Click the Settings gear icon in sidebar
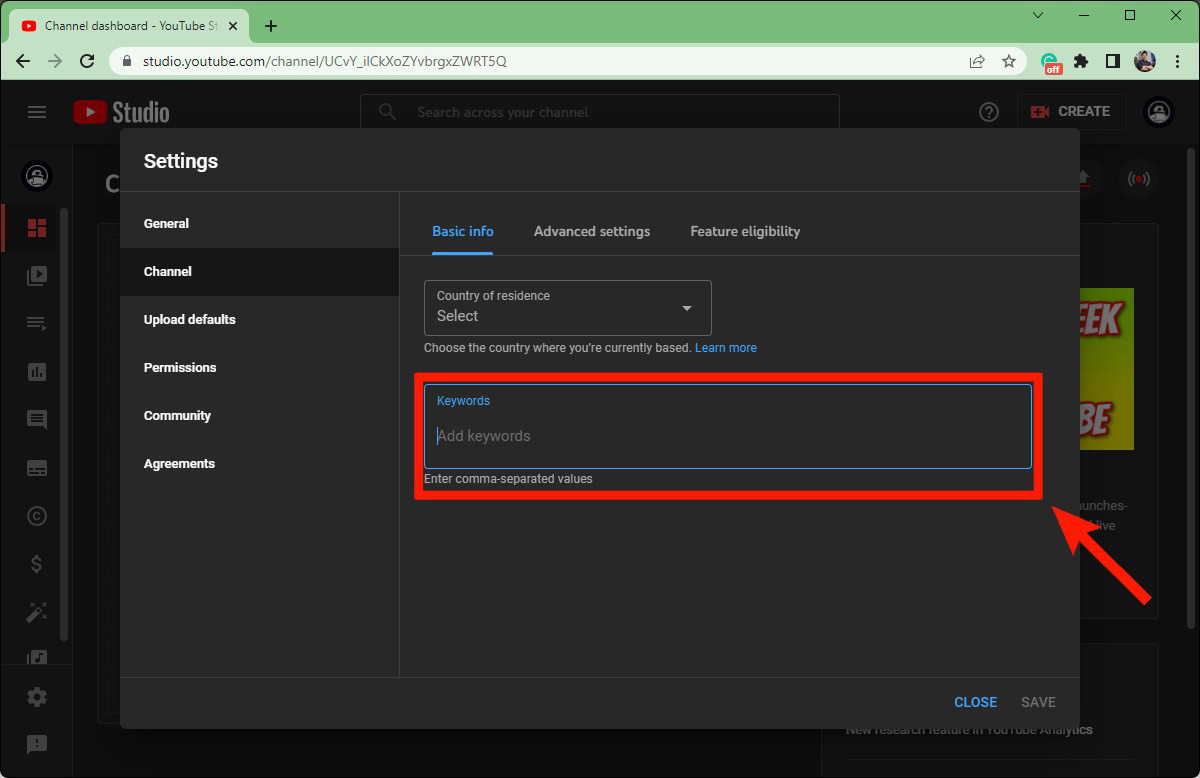Viewport: 1200px width, 778px height. tap(37, 697)
